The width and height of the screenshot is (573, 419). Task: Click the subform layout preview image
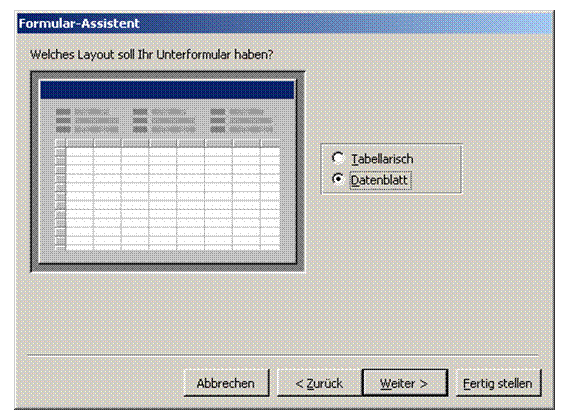(167, 172)
